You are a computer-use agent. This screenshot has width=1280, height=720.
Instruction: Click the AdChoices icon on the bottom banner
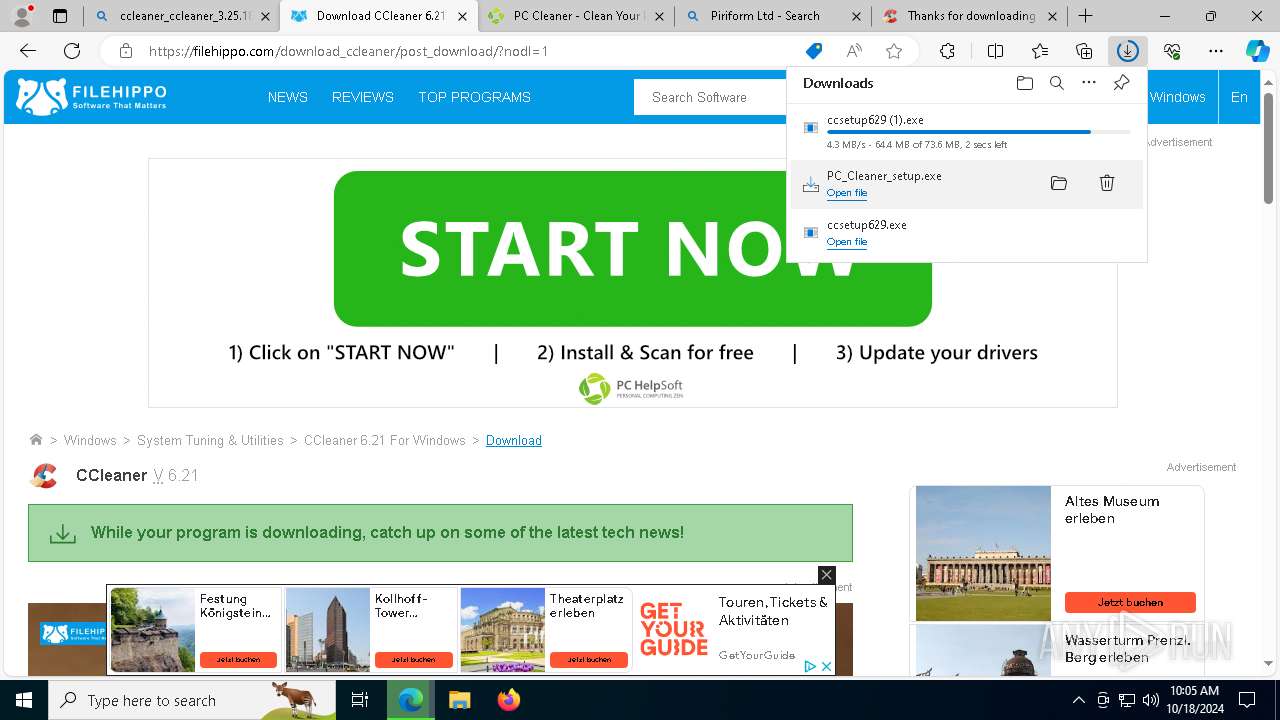tap(811, 666)
